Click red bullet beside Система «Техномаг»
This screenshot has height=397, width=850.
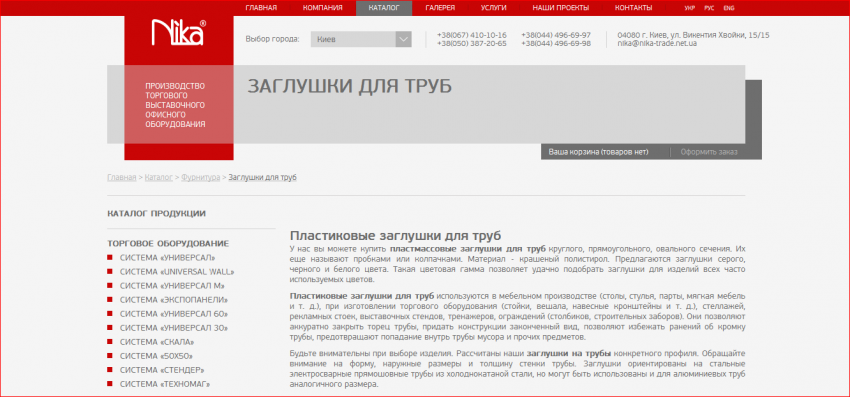[x=110, y=384]
